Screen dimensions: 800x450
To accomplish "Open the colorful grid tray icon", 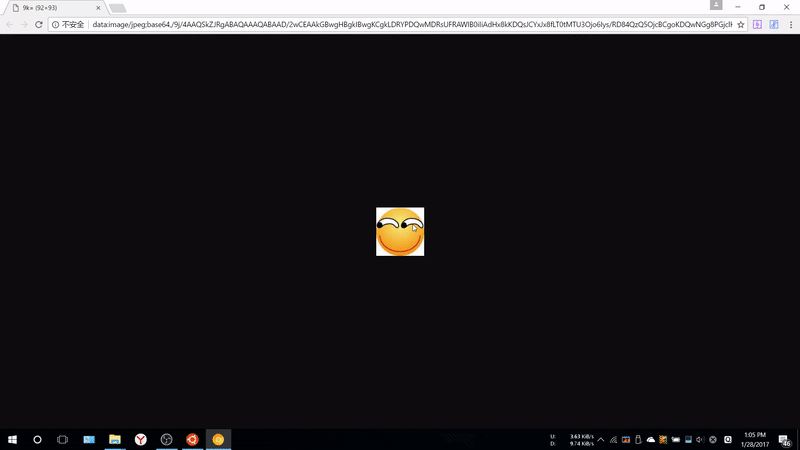I will pos(663,440).
